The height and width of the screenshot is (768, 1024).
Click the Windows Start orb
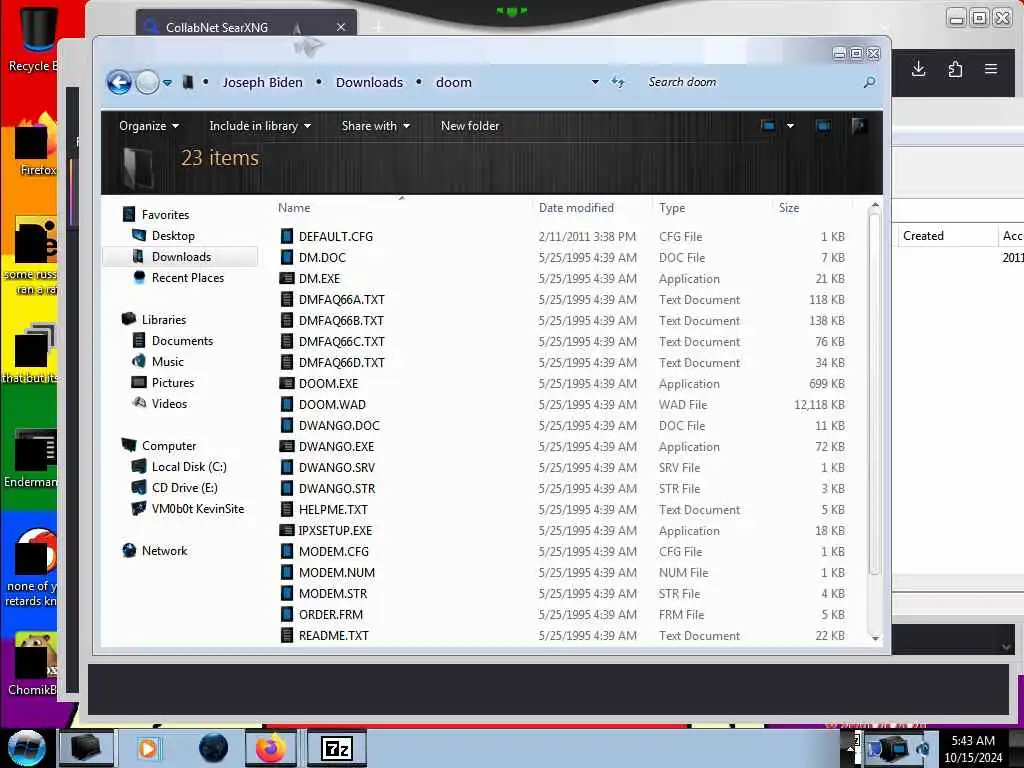27,748
